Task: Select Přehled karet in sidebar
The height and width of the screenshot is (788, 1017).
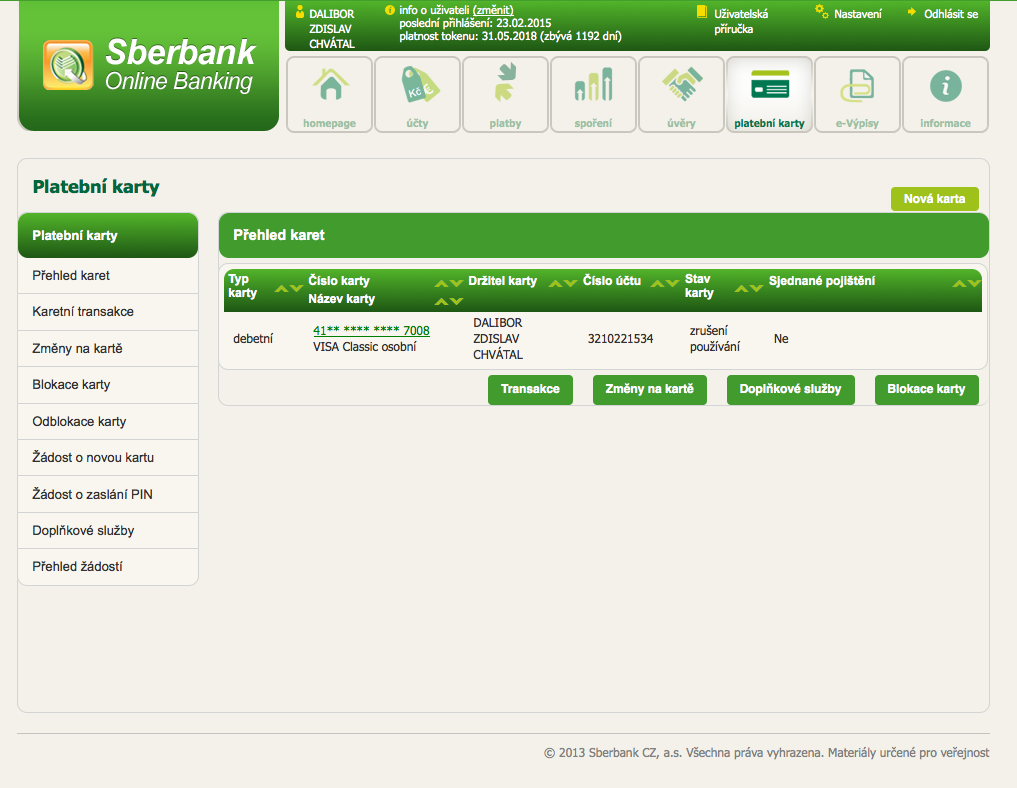Action: (108, 276)
